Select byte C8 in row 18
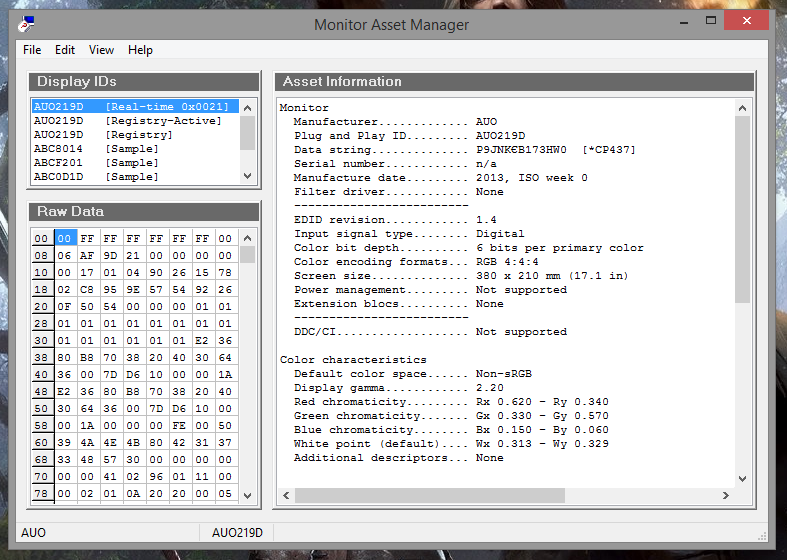Image resolution: width=787 pixels, height=560 pixels. (x=87, y=290)
